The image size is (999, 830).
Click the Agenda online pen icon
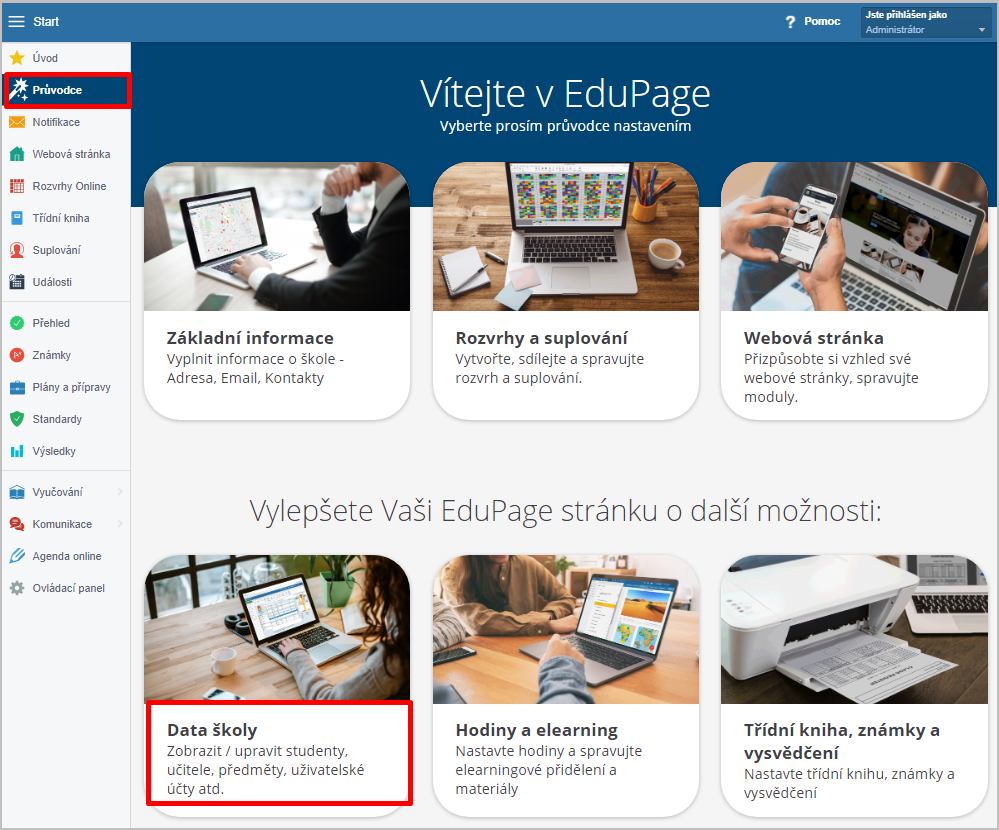point(17,556)
